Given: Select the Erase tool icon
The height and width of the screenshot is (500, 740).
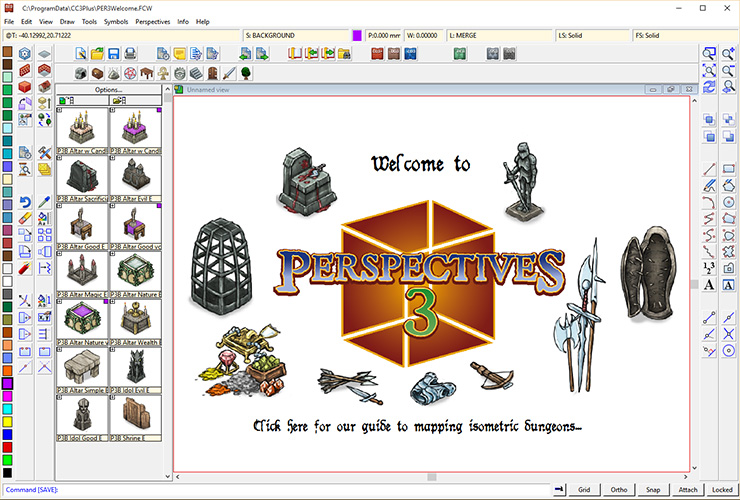Looking at the screenshot, I should 25,218.
